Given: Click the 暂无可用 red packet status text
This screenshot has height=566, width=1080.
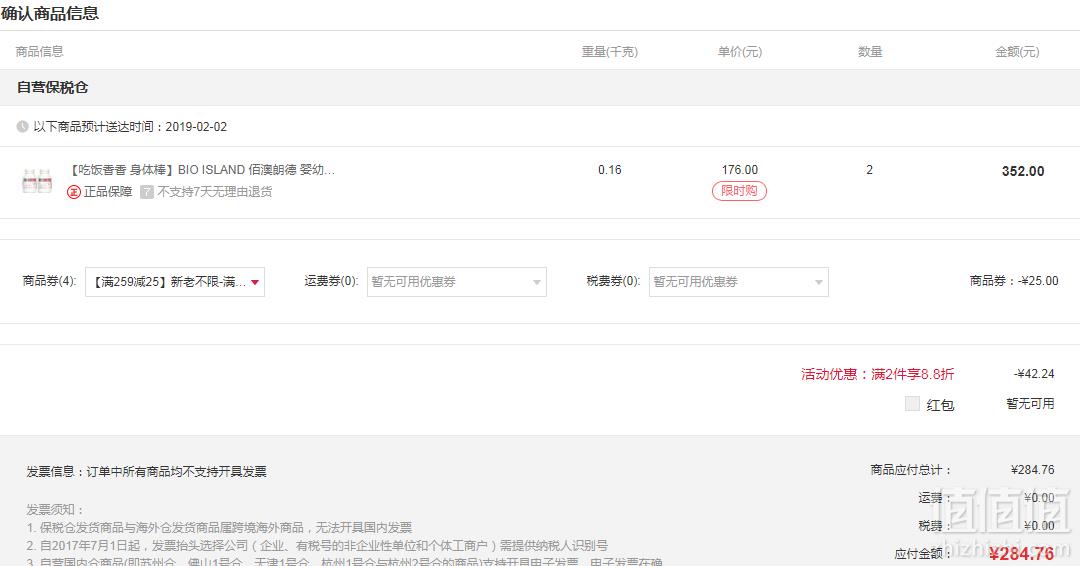Looking at the screenshot, I should pyautogui.click(x=1030, y=403).
